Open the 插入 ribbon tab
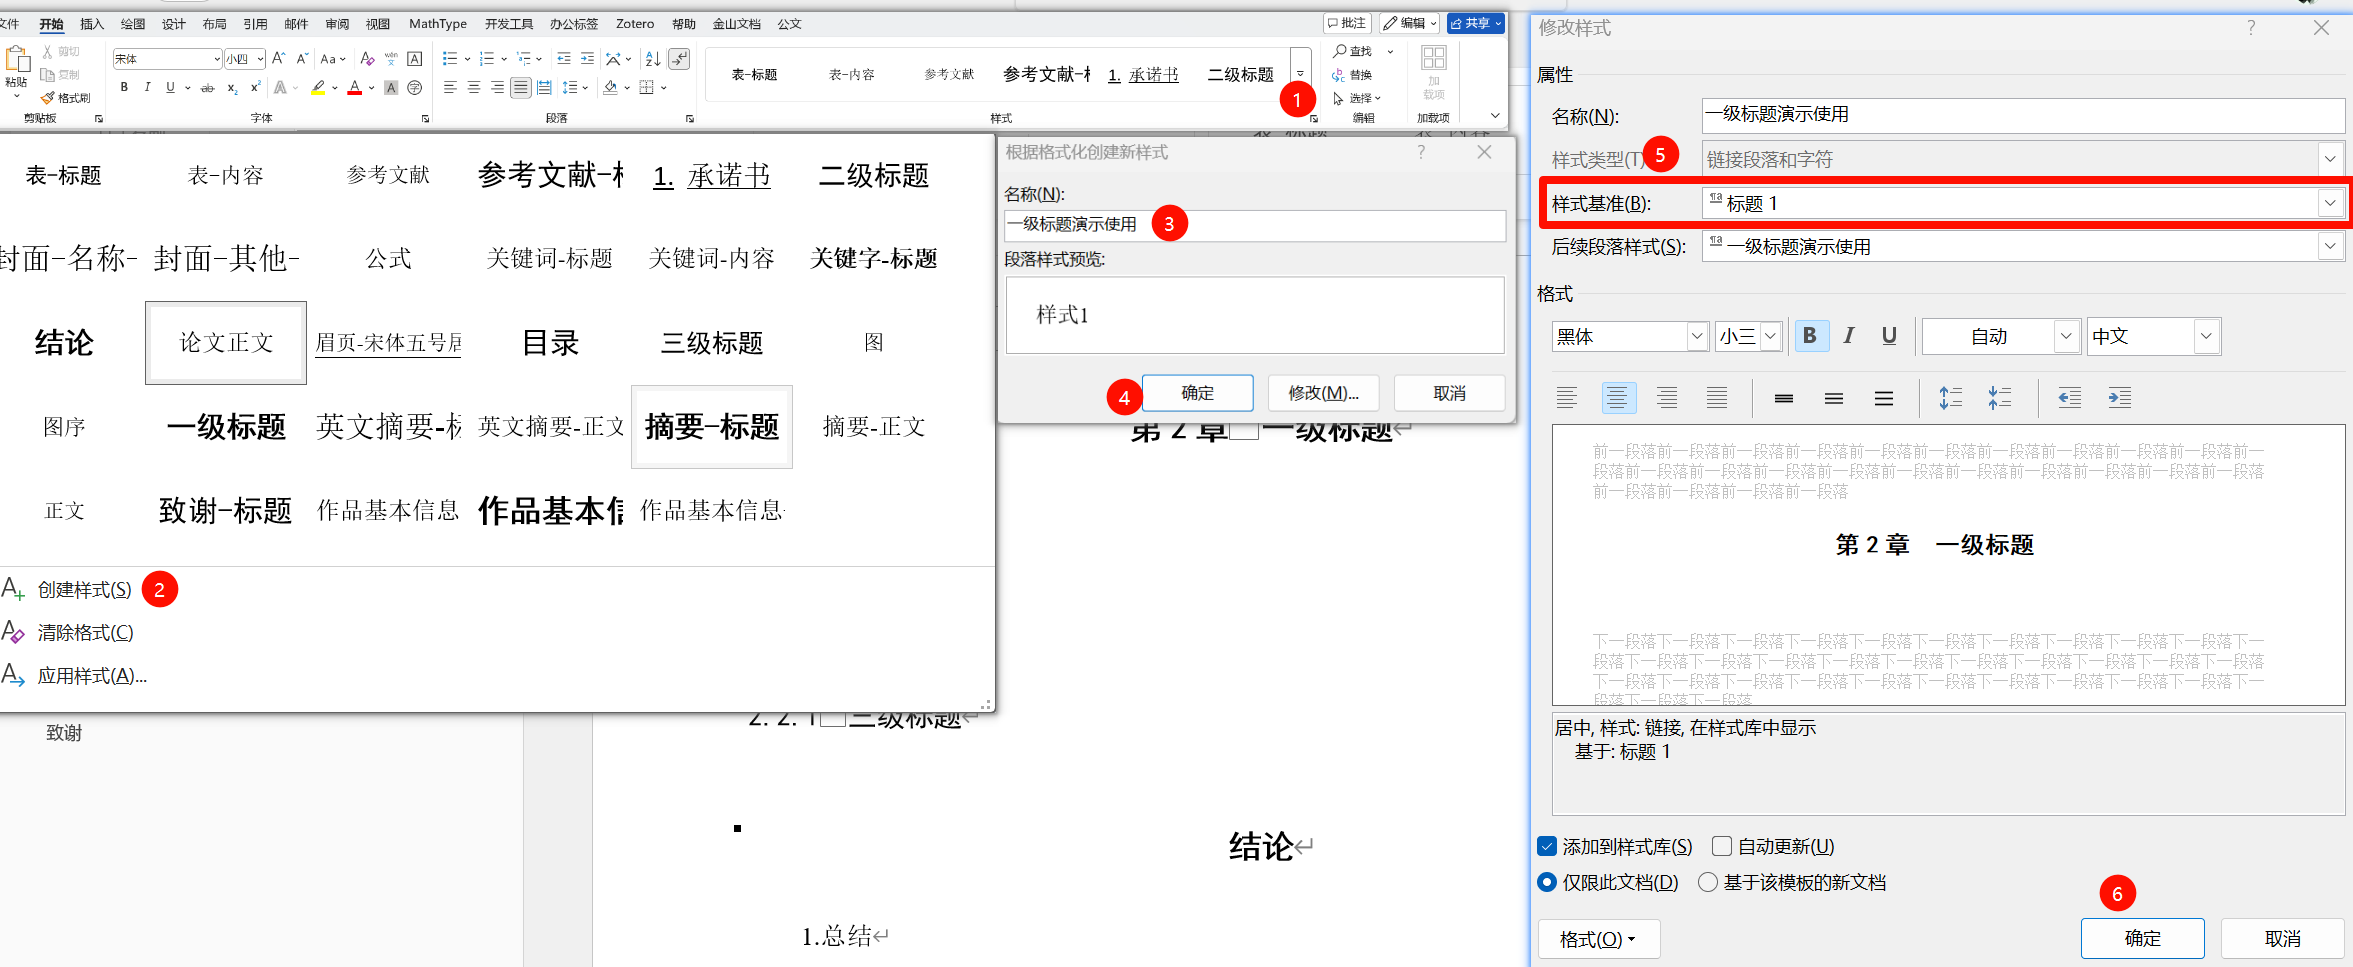The image size is (2353, 967). coord(92,24)
